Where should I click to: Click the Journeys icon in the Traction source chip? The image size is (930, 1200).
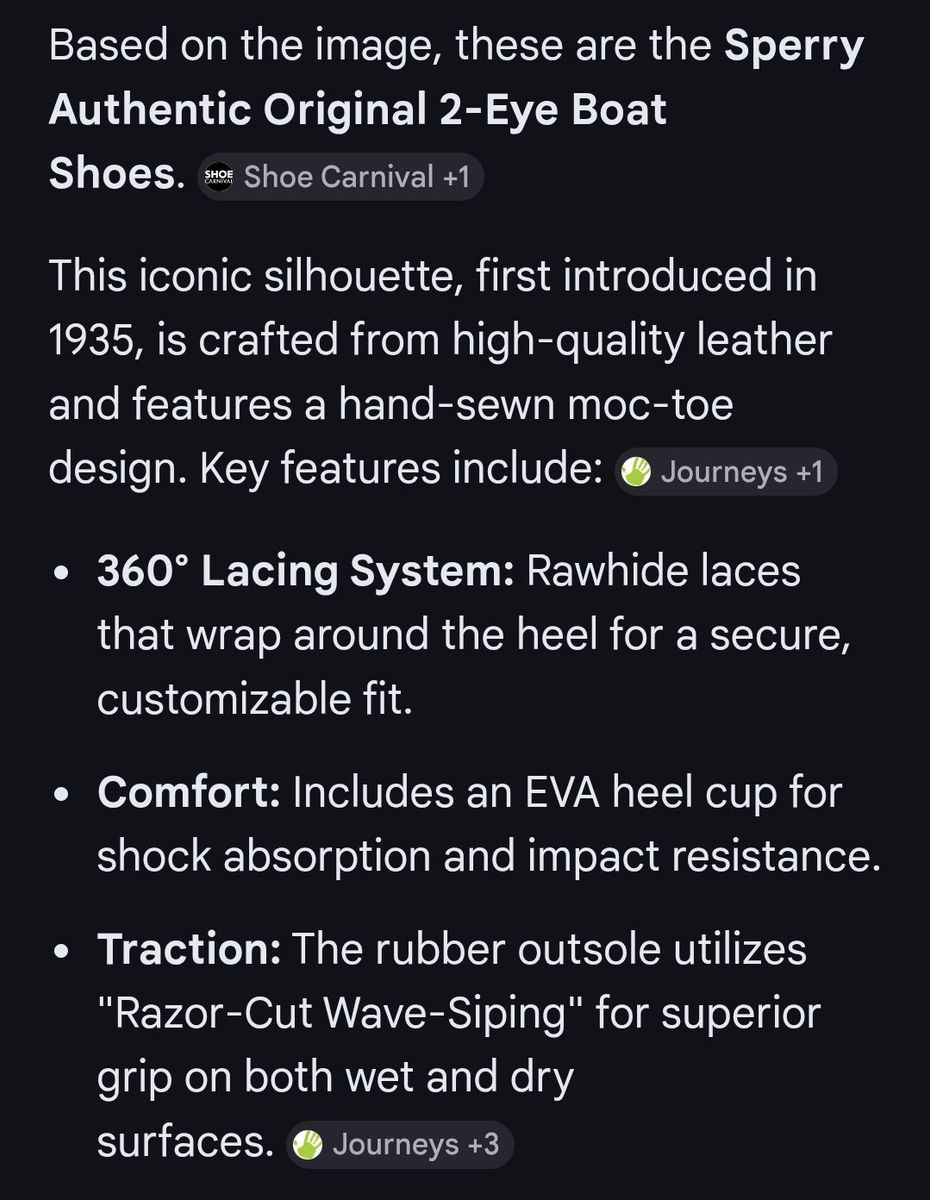[309, 1144]
